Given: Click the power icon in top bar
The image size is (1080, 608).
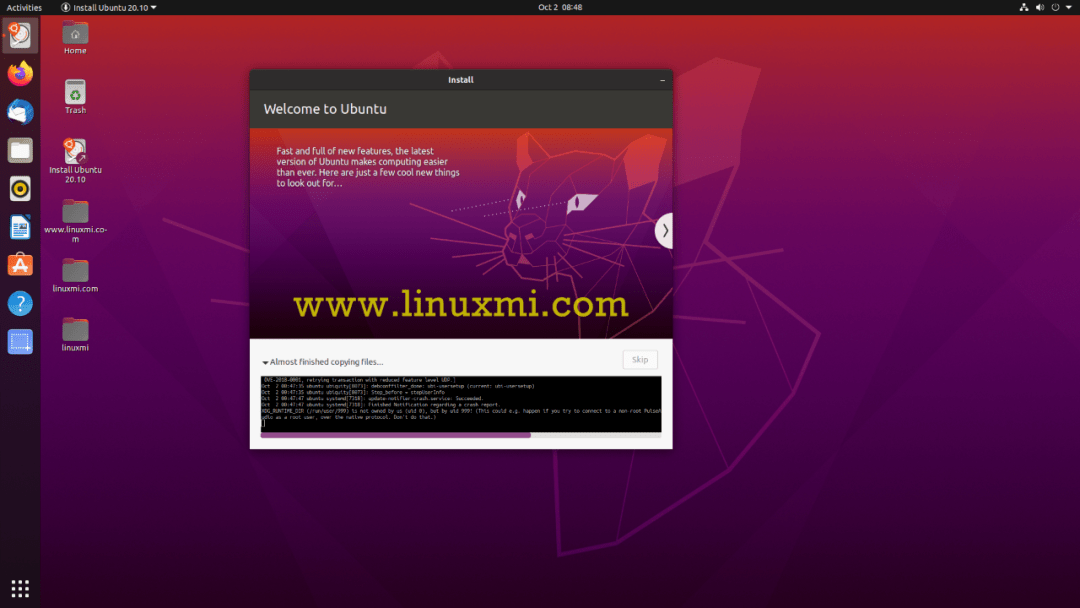Looking at the screenshot, I should click(x=1055, y=7).
